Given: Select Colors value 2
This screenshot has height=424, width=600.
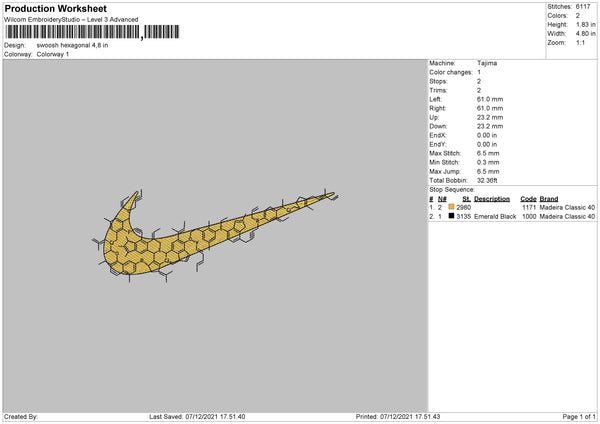Looking at the screenshot, I should (578, 16).
